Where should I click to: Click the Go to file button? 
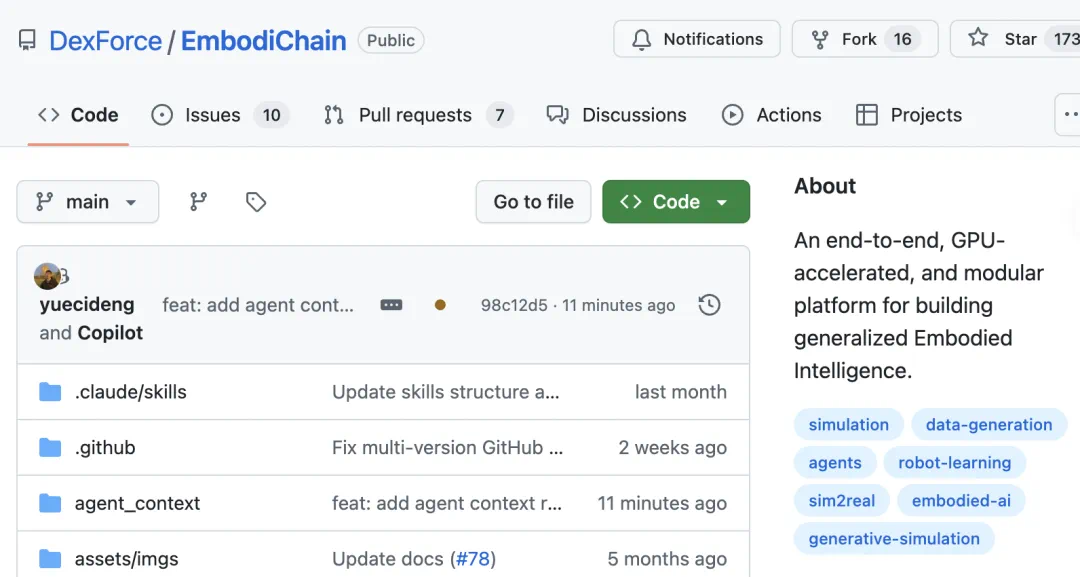[533, 202]
